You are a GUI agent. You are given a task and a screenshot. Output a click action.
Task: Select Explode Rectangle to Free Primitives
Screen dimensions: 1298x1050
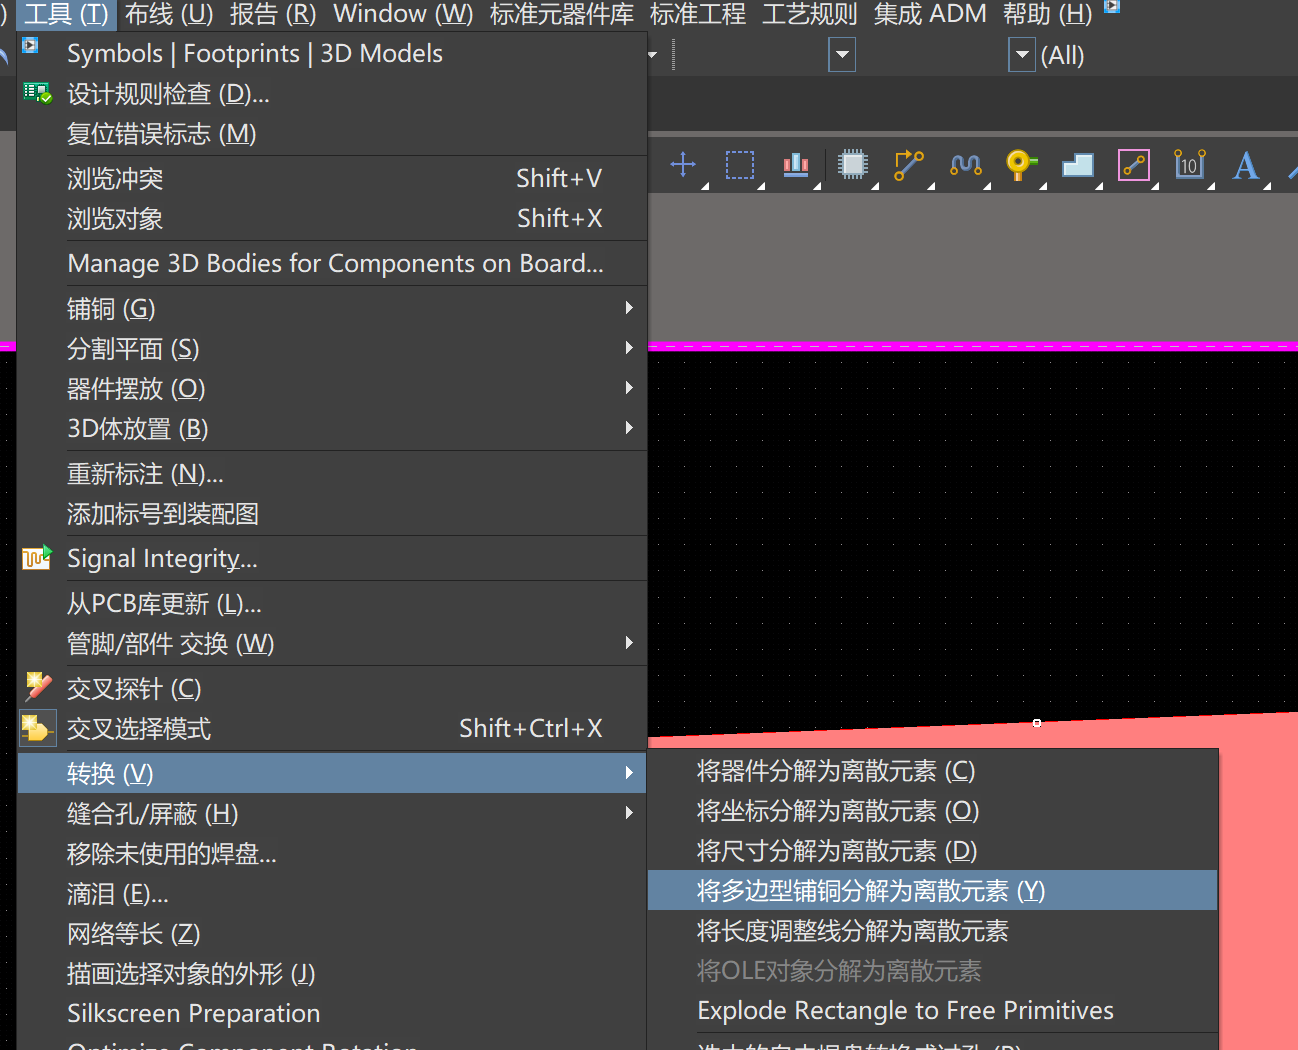pos(904,1011)
